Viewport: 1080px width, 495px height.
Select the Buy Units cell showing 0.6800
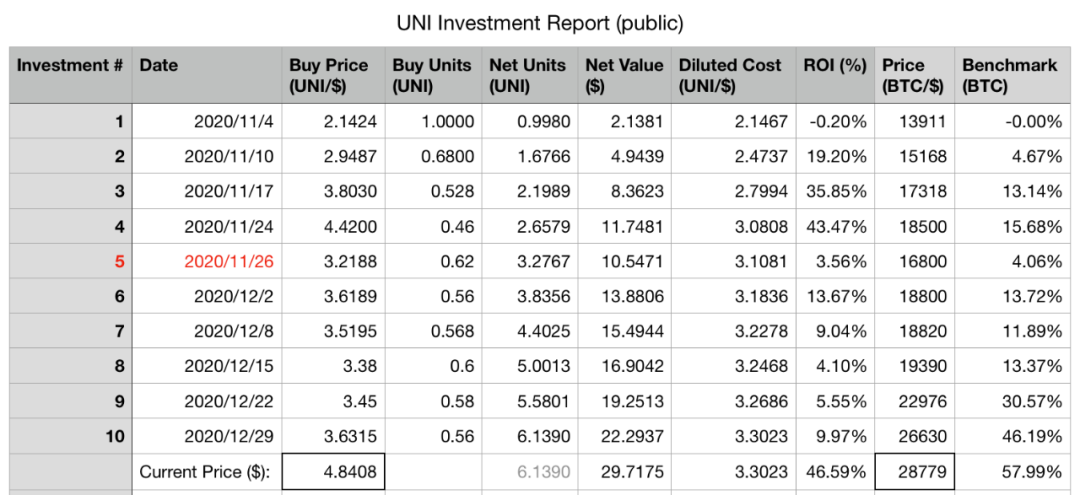tap(432, 157)
